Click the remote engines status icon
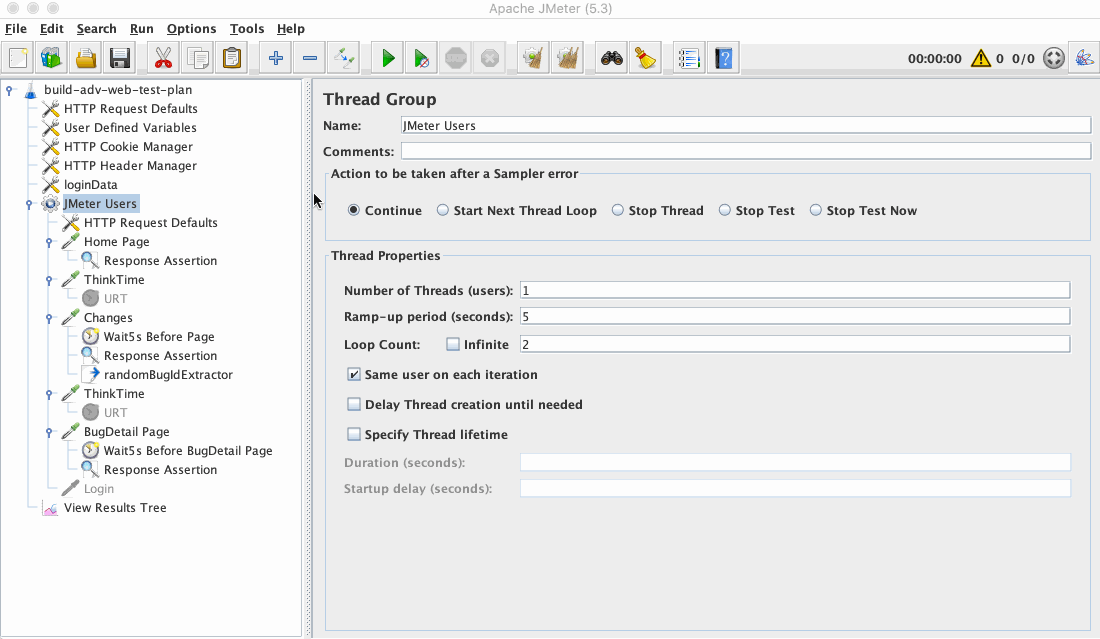 click(x=1054, y=58)
